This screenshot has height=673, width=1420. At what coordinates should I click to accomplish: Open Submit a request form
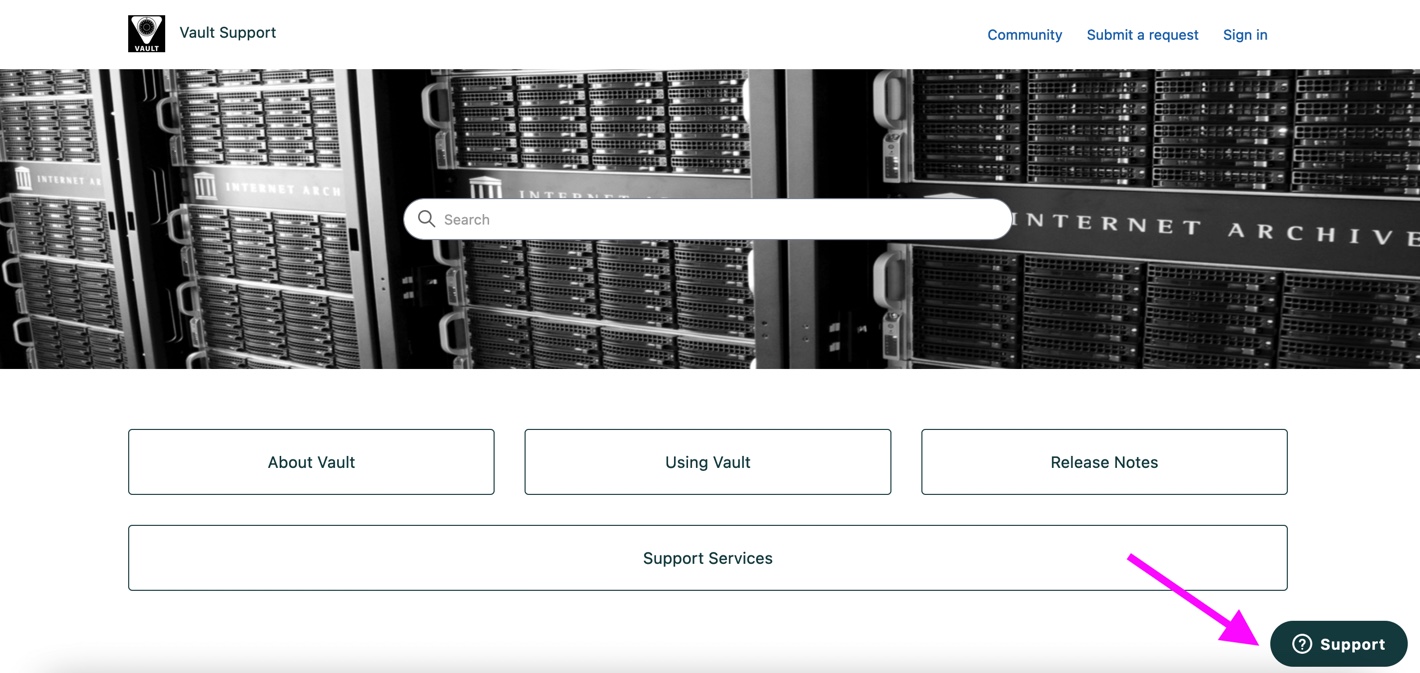[x=1142, y=35]
